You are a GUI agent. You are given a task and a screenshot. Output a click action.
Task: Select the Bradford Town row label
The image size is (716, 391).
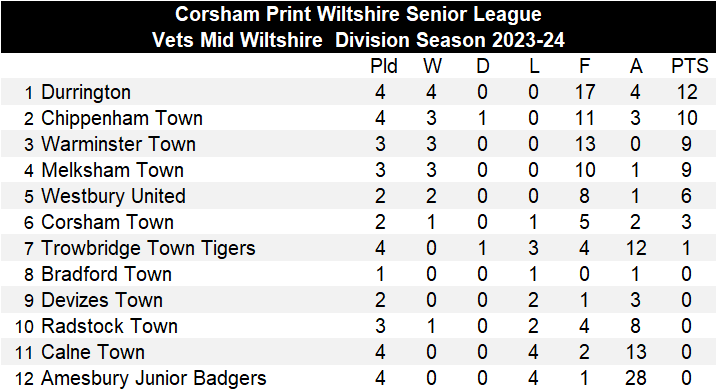click(x=106, y=275)
